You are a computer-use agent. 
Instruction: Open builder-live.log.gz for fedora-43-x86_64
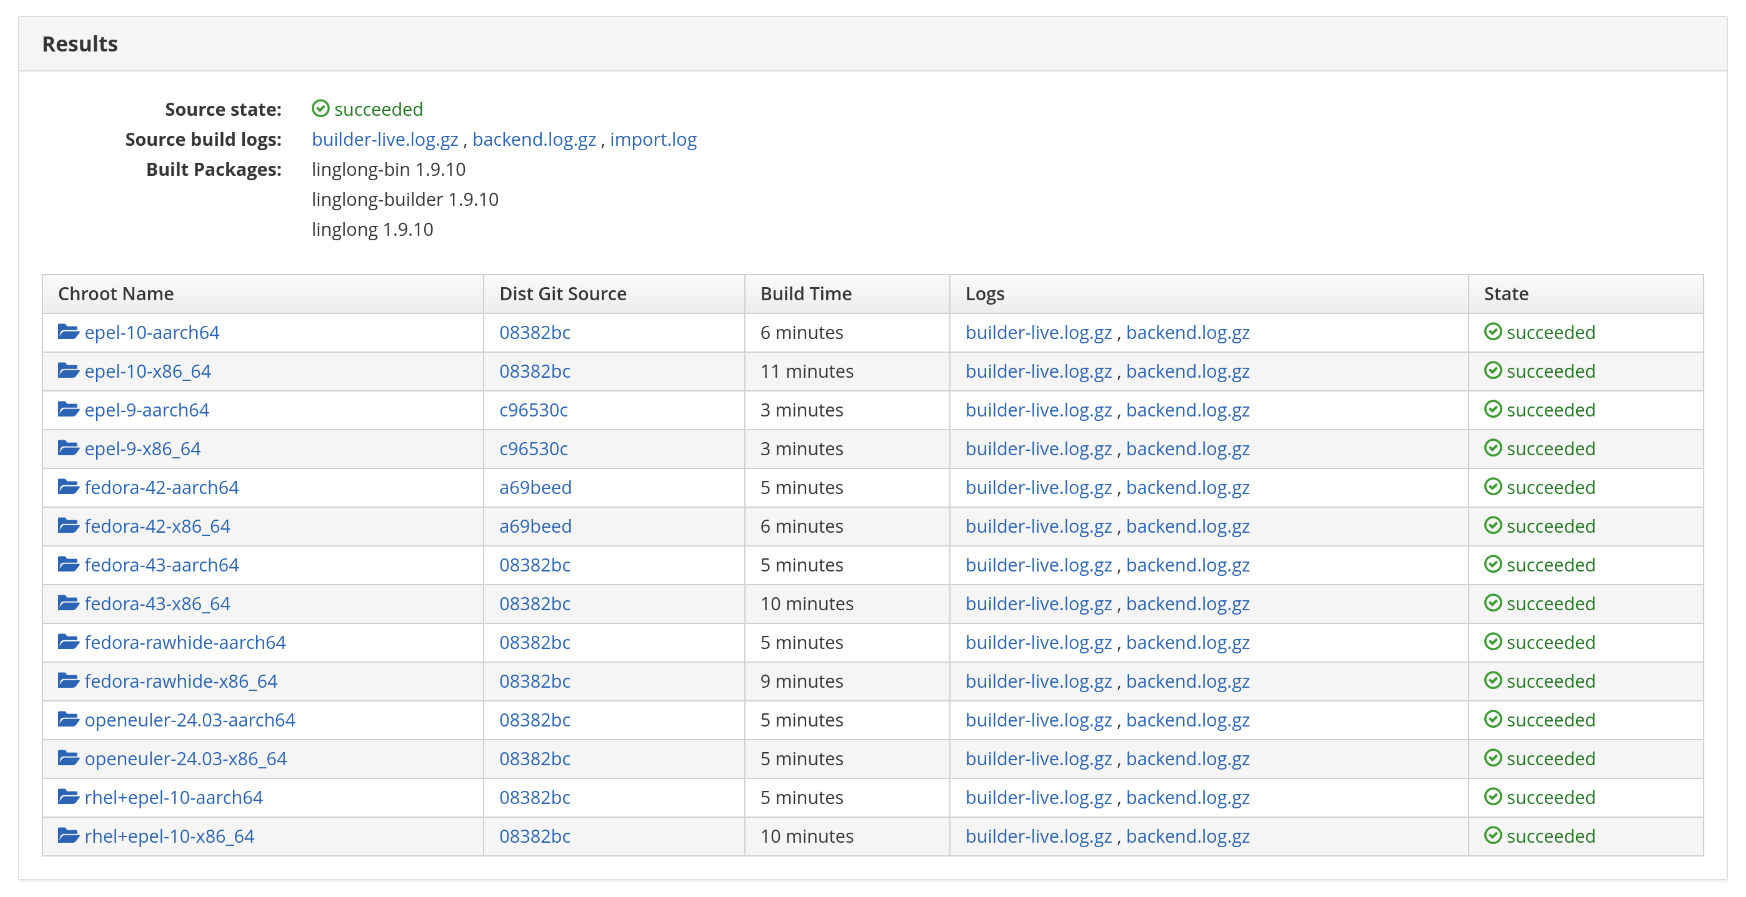tap(1039, 604)
